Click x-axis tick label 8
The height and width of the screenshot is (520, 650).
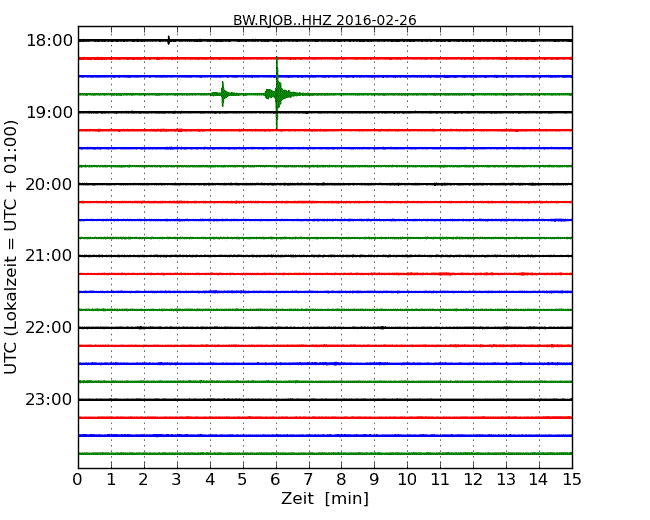point(341,480)
